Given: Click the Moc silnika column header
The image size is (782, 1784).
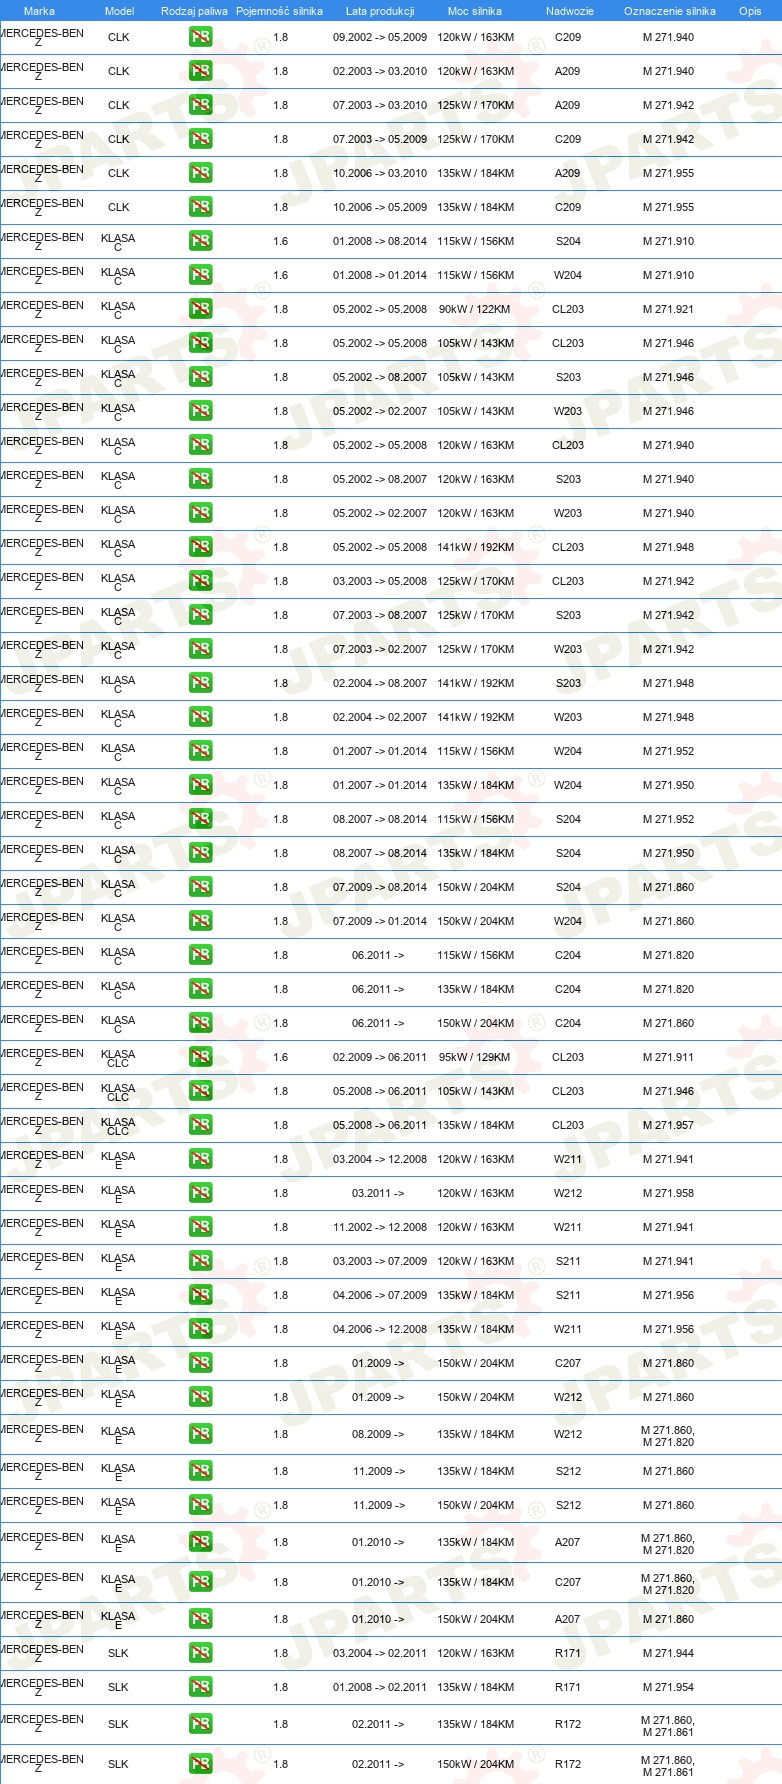Looking at the screenshot, I should (x=475, y=11).
